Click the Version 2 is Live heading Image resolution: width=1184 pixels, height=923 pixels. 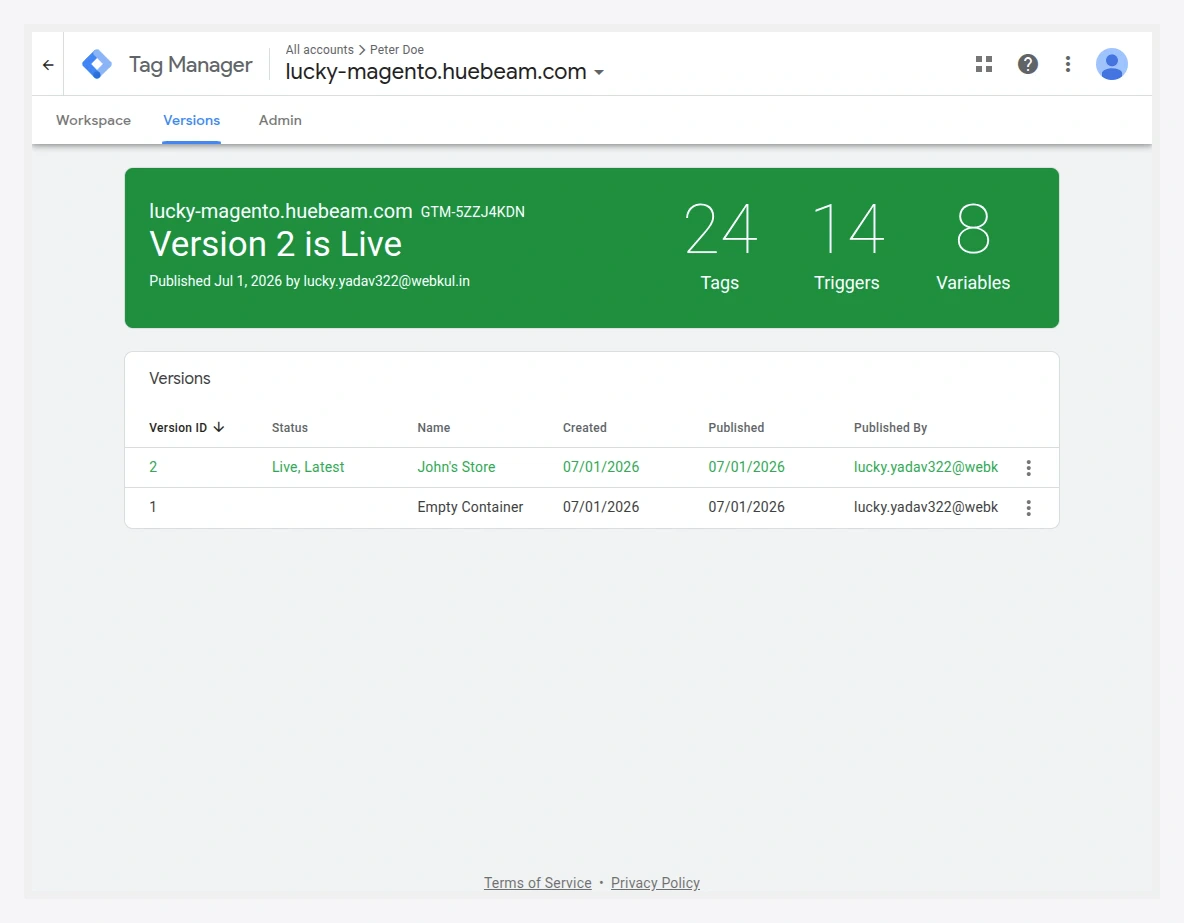point(276,244)
